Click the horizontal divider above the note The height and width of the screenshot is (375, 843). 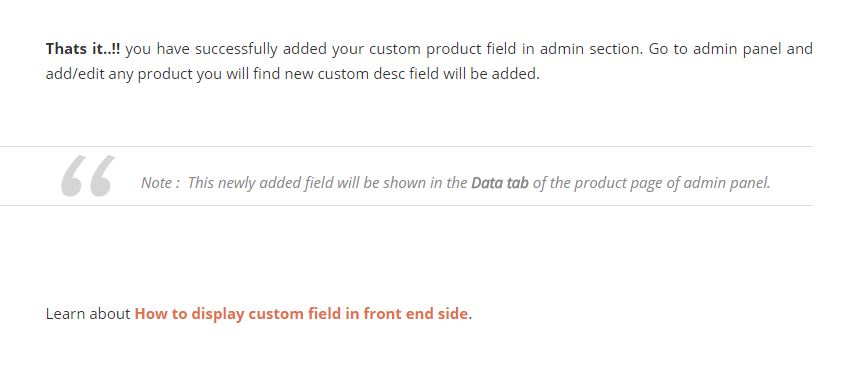tap(406, 146)
